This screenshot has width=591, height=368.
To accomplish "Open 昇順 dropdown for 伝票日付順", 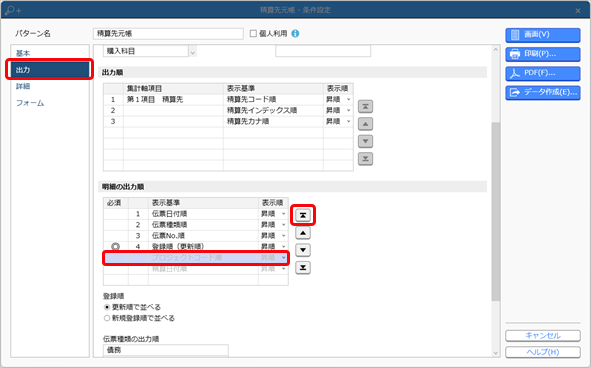I will coord(283,214).
